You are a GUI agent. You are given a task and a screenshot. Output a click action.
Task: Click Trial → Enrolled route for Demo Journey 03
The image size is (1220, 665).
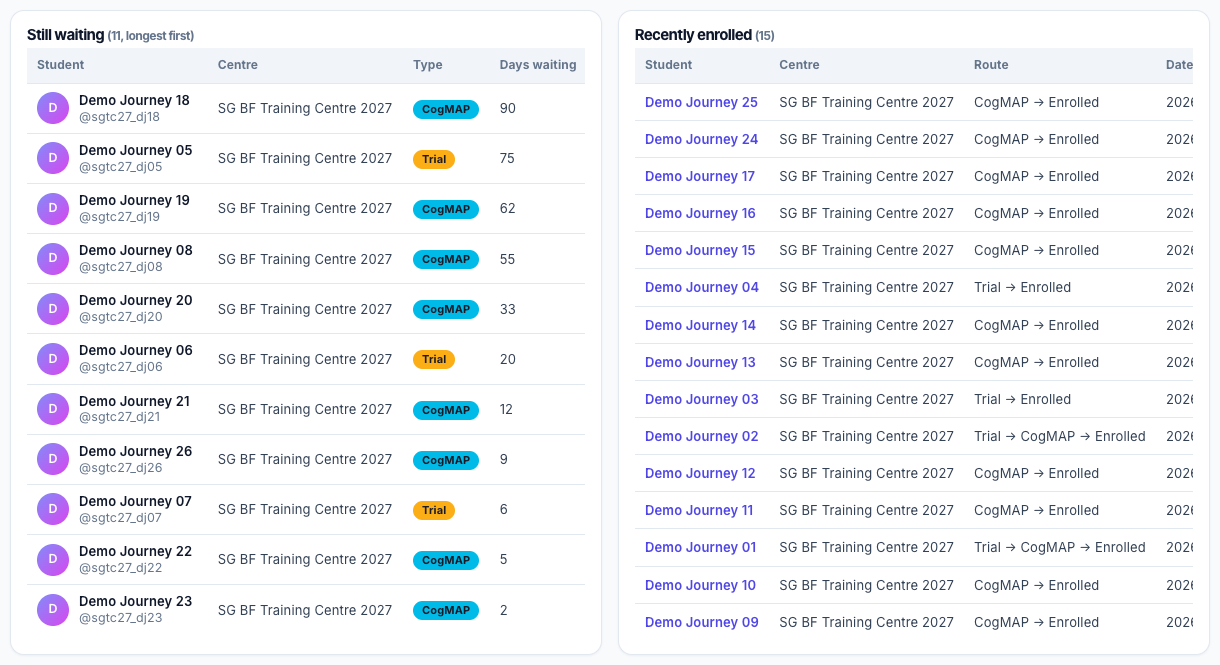pyautogui.click(x=1022, y=399)
